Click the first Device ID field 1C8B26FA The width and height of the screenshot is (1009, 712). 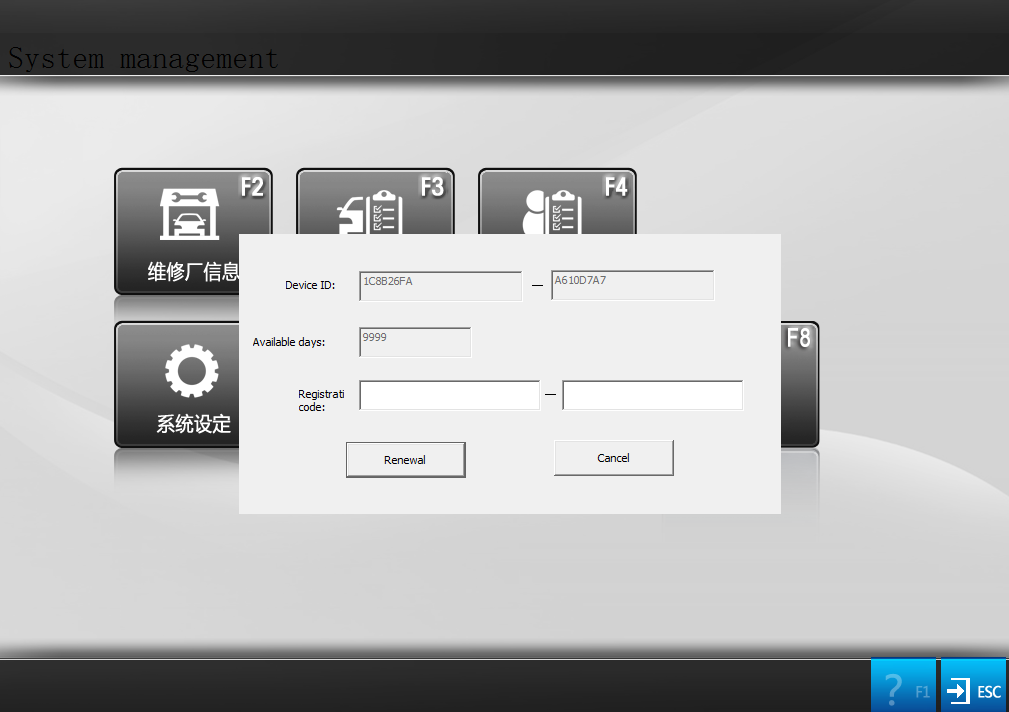pyautogui.click(x=440, y=286)
